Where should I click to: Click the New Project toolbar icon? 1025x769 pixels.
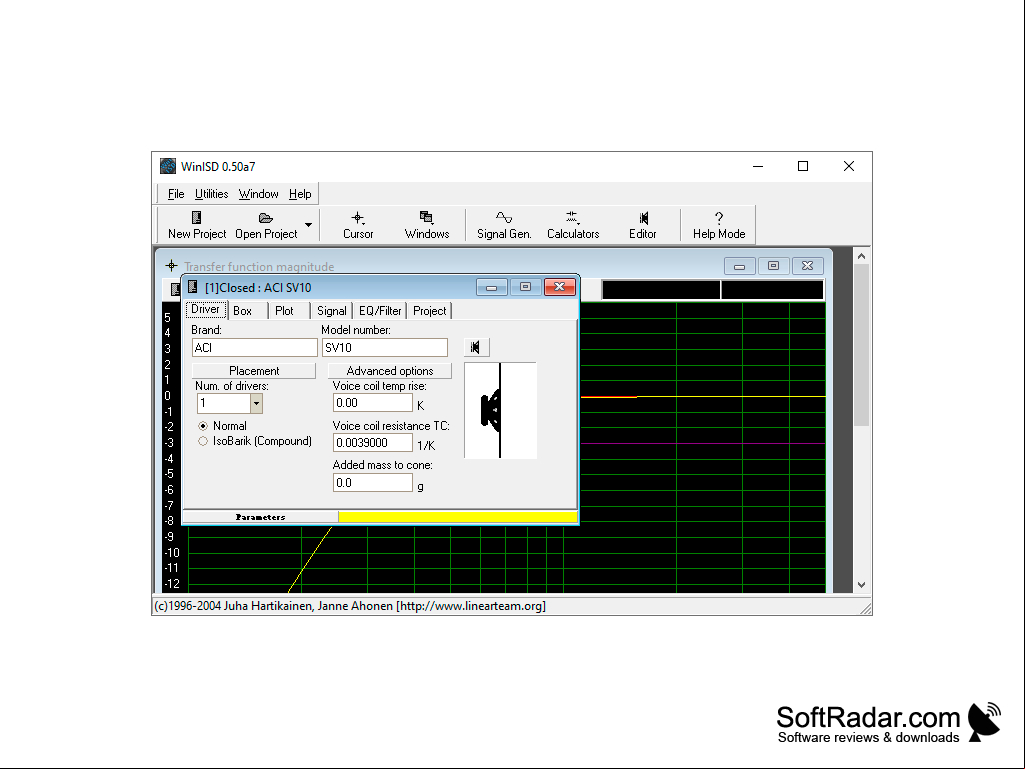(197, 225)
